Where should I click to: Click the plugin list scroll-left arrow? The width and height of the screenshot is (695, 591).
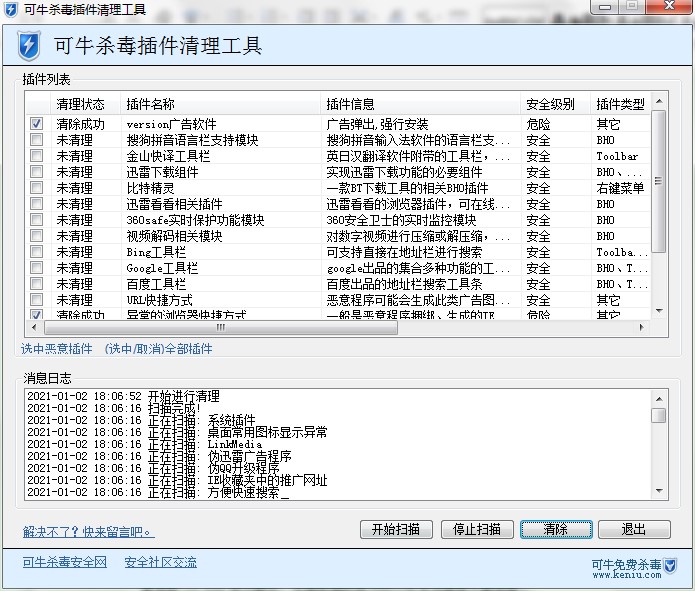click(34, 327)
